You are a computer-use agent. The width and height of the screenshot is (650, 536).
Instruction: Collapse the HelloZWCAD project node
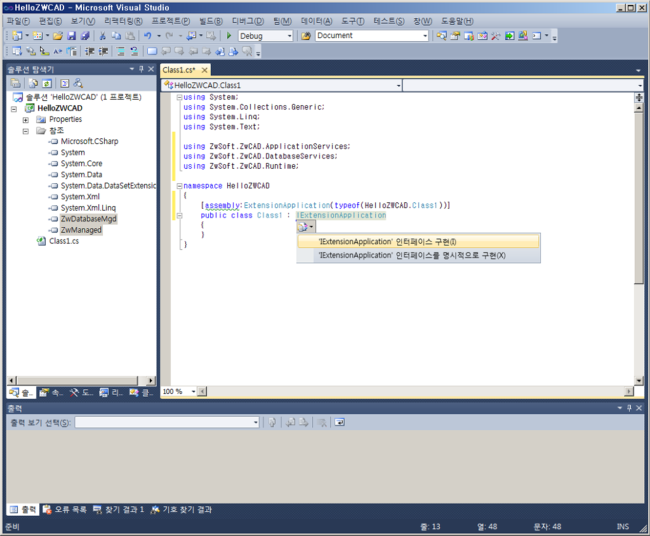coord(14,109)
